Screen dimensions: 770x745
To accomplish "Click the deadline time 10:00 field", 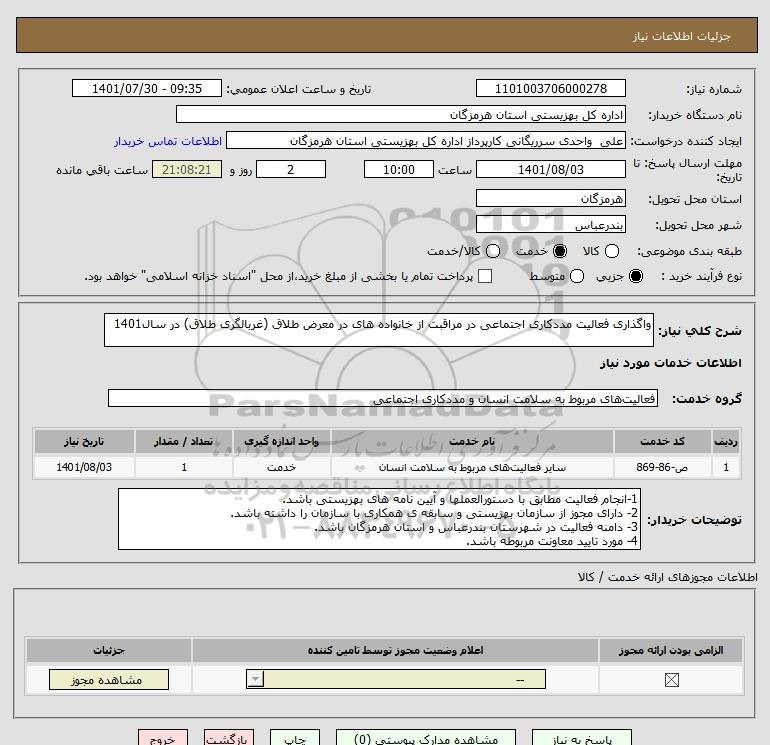I will point(399,169).
